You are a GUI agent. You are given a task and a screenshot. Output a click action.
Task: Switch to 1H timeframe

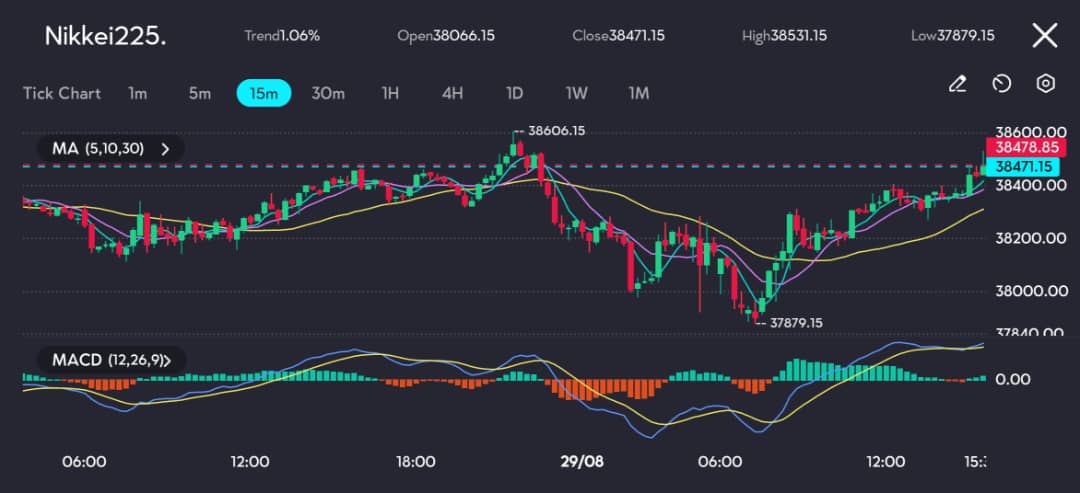click(390, 93)
